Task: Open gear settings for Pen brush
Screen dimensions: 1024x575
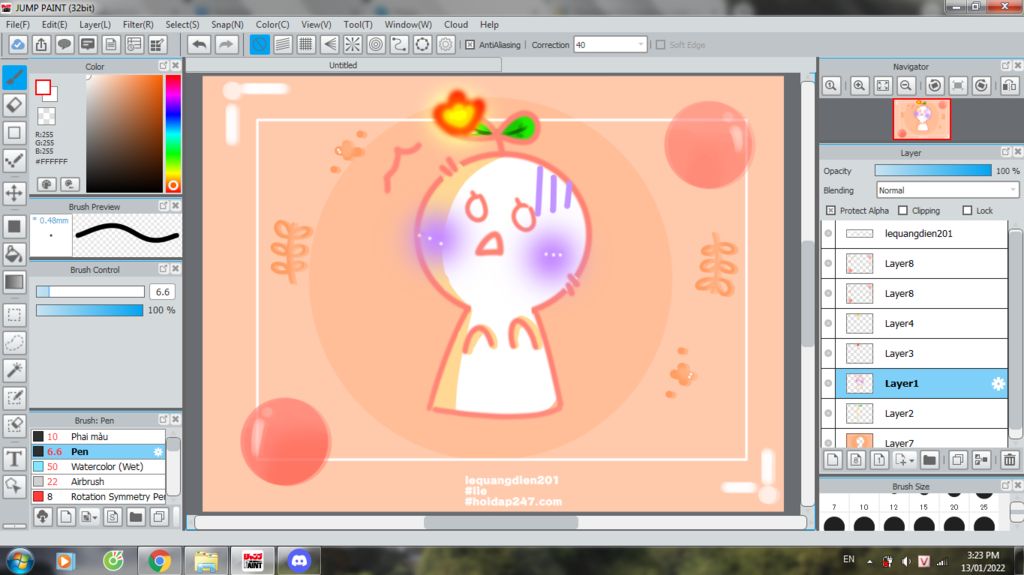Action: click(x=157, y=452)
